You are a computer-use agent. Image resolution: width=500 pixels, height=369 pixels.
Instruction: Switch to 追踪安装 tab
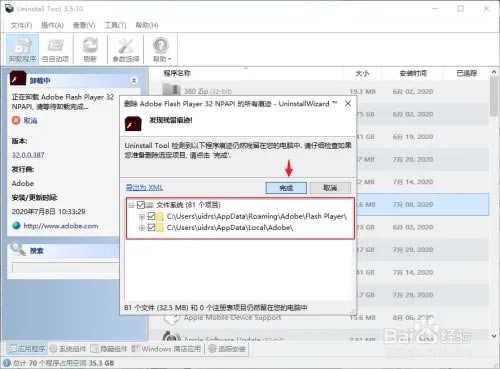pyautogui.click(x=227, y=349)
